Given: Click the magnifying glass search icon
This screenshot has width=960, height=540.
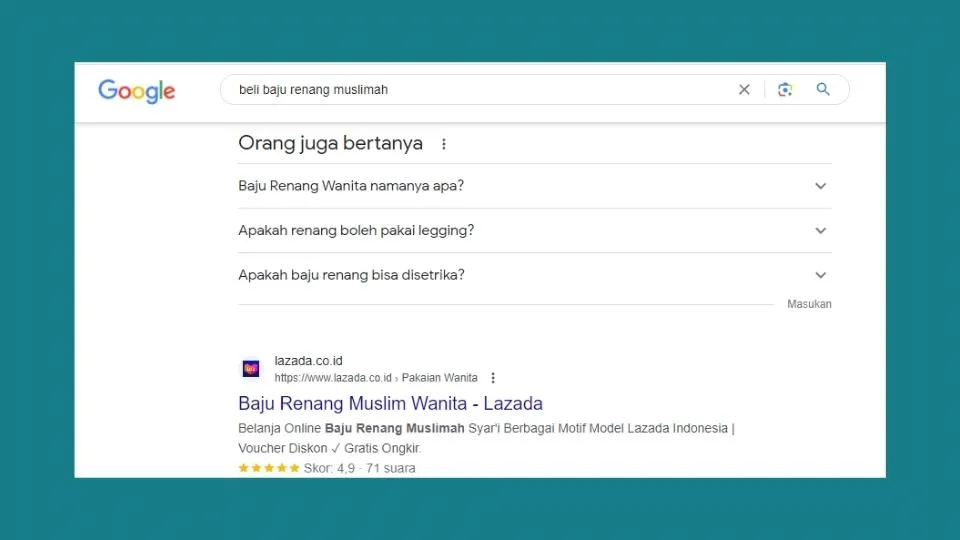Looking at the screenshot, I should pos(823,90).
